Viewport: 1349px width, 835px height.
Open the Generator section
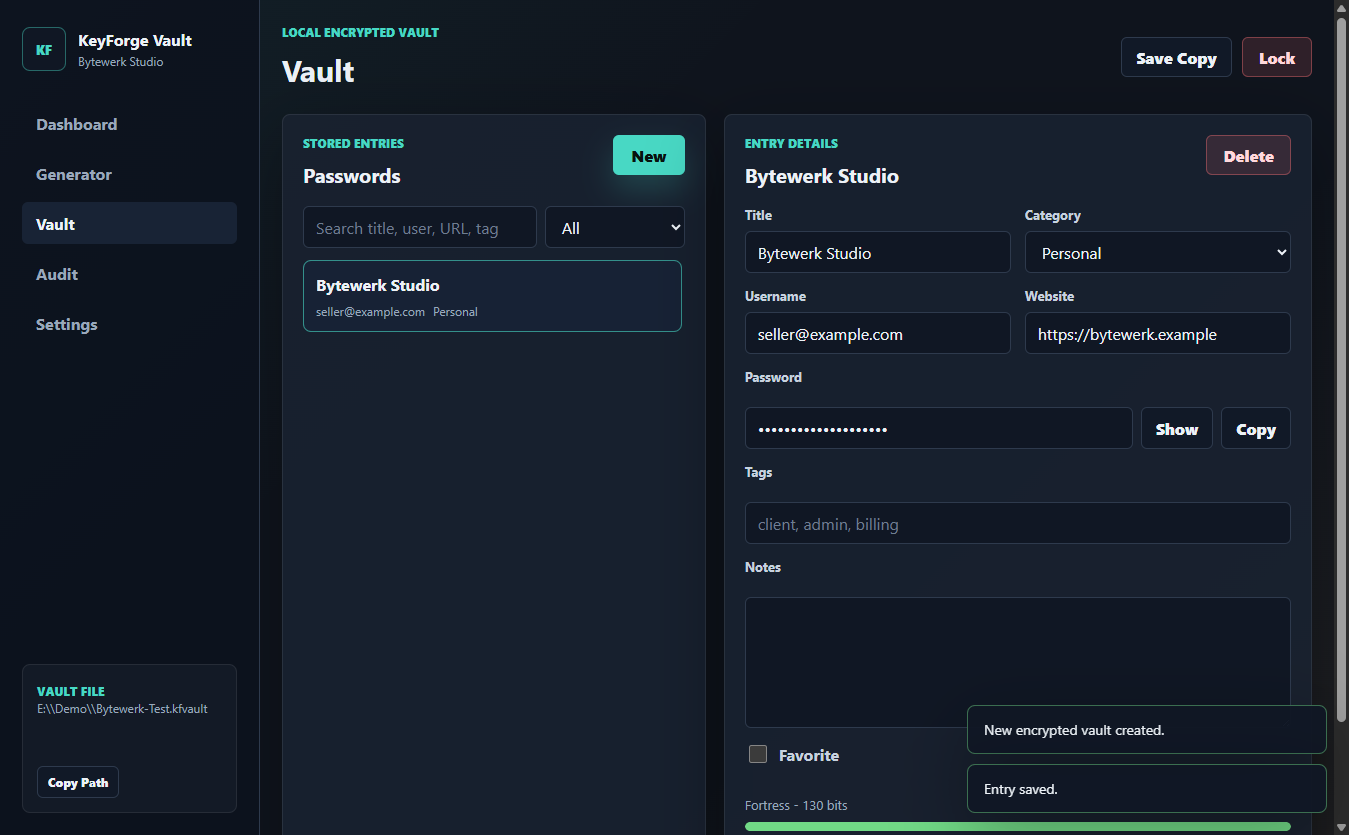pos(129,174)
